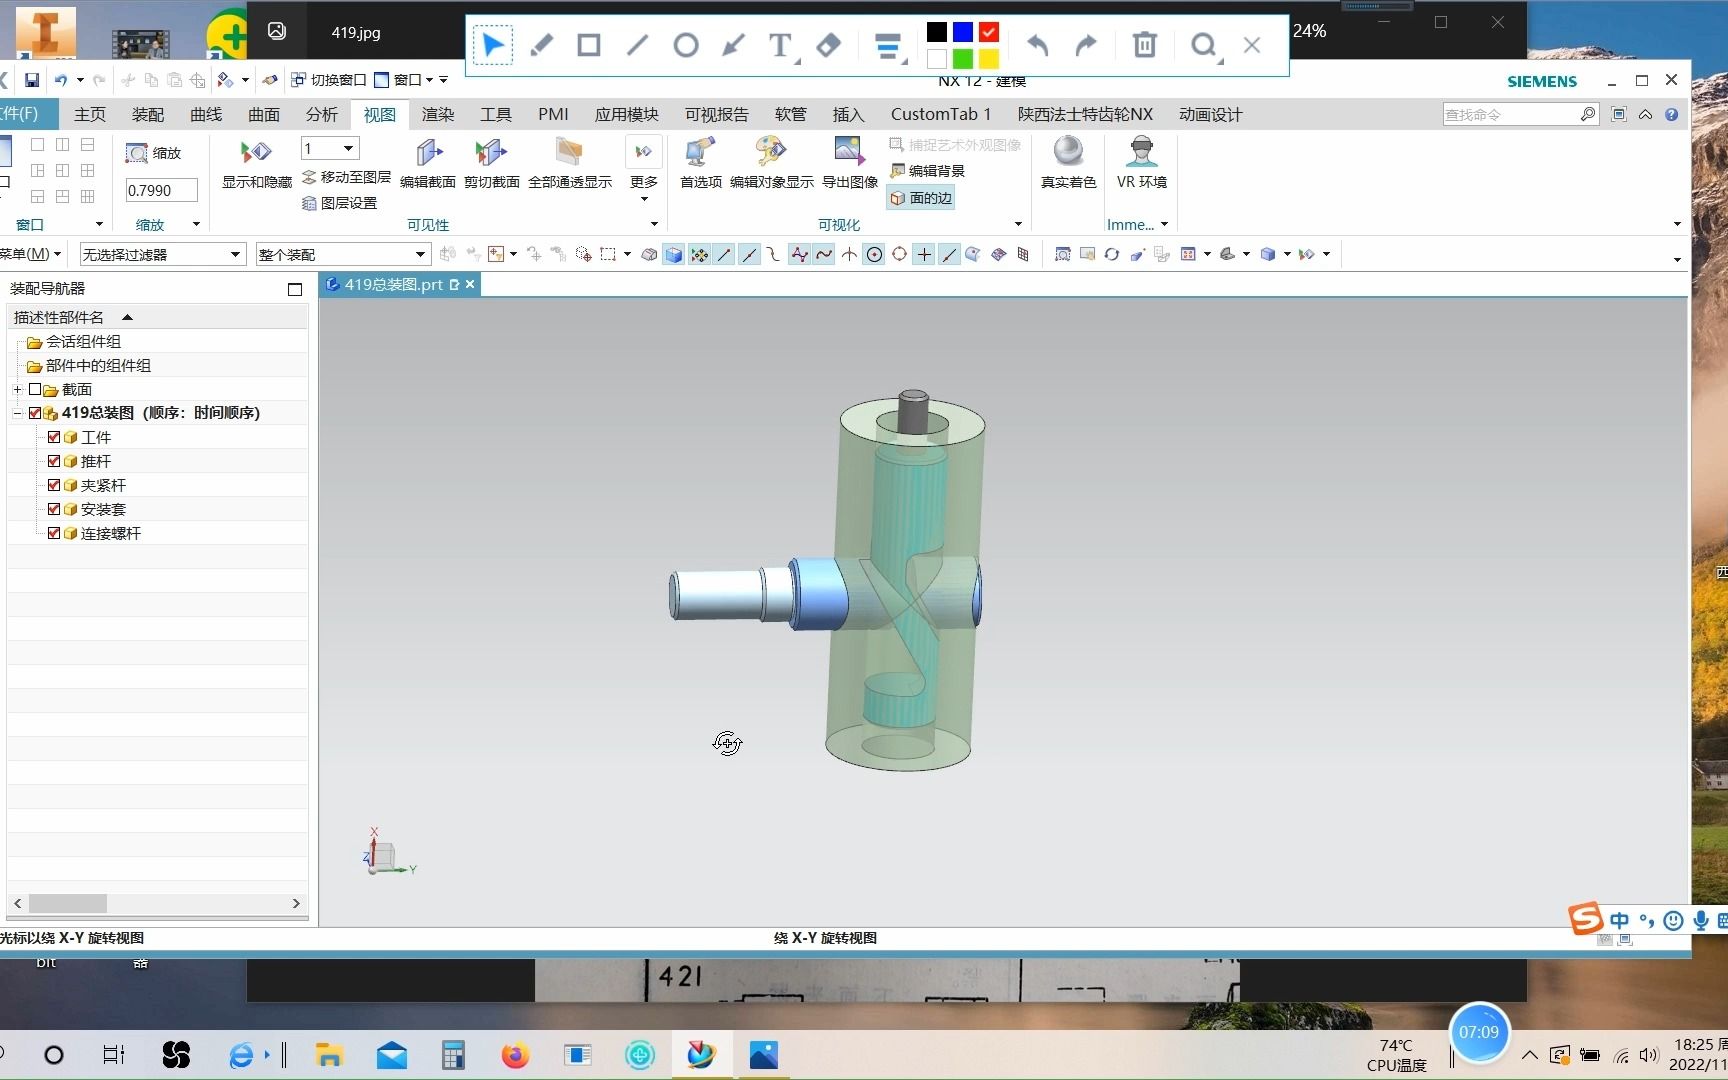Undo the last annotation
Screen dimensions: 1728x1080
coord(1038,45)
